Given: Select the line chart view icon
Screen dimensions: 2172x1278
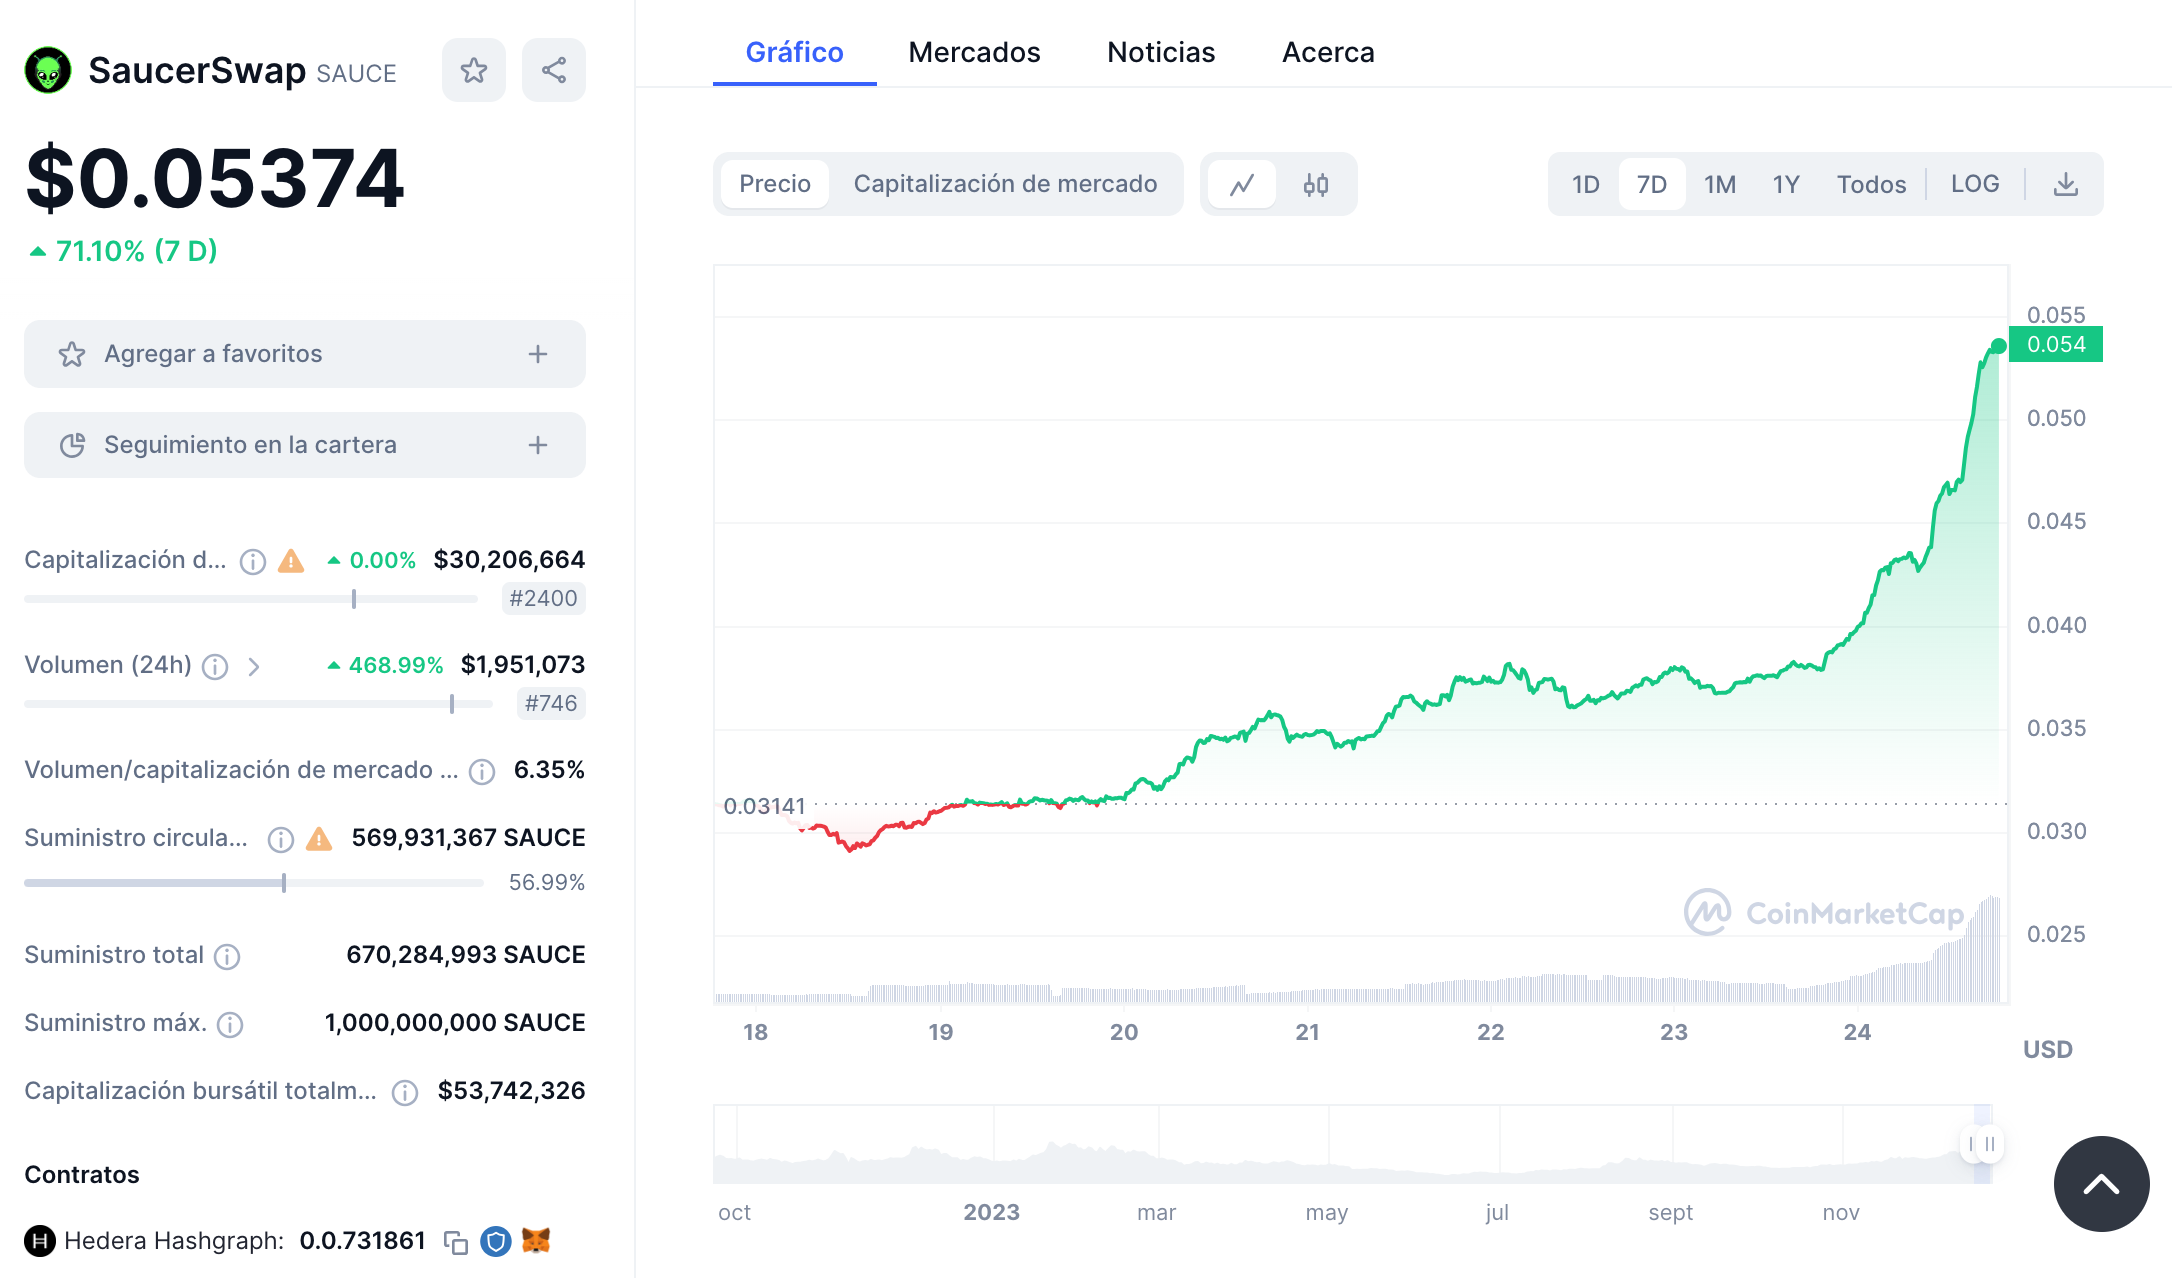Looking at the screenshot, I should 1242,184.
